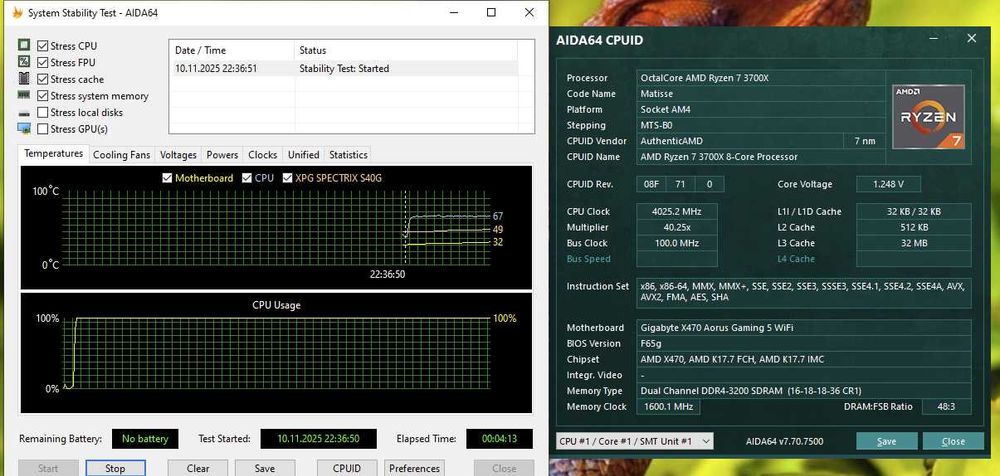Click the disk icon beside Stress local disks

[x=24, y=113]
